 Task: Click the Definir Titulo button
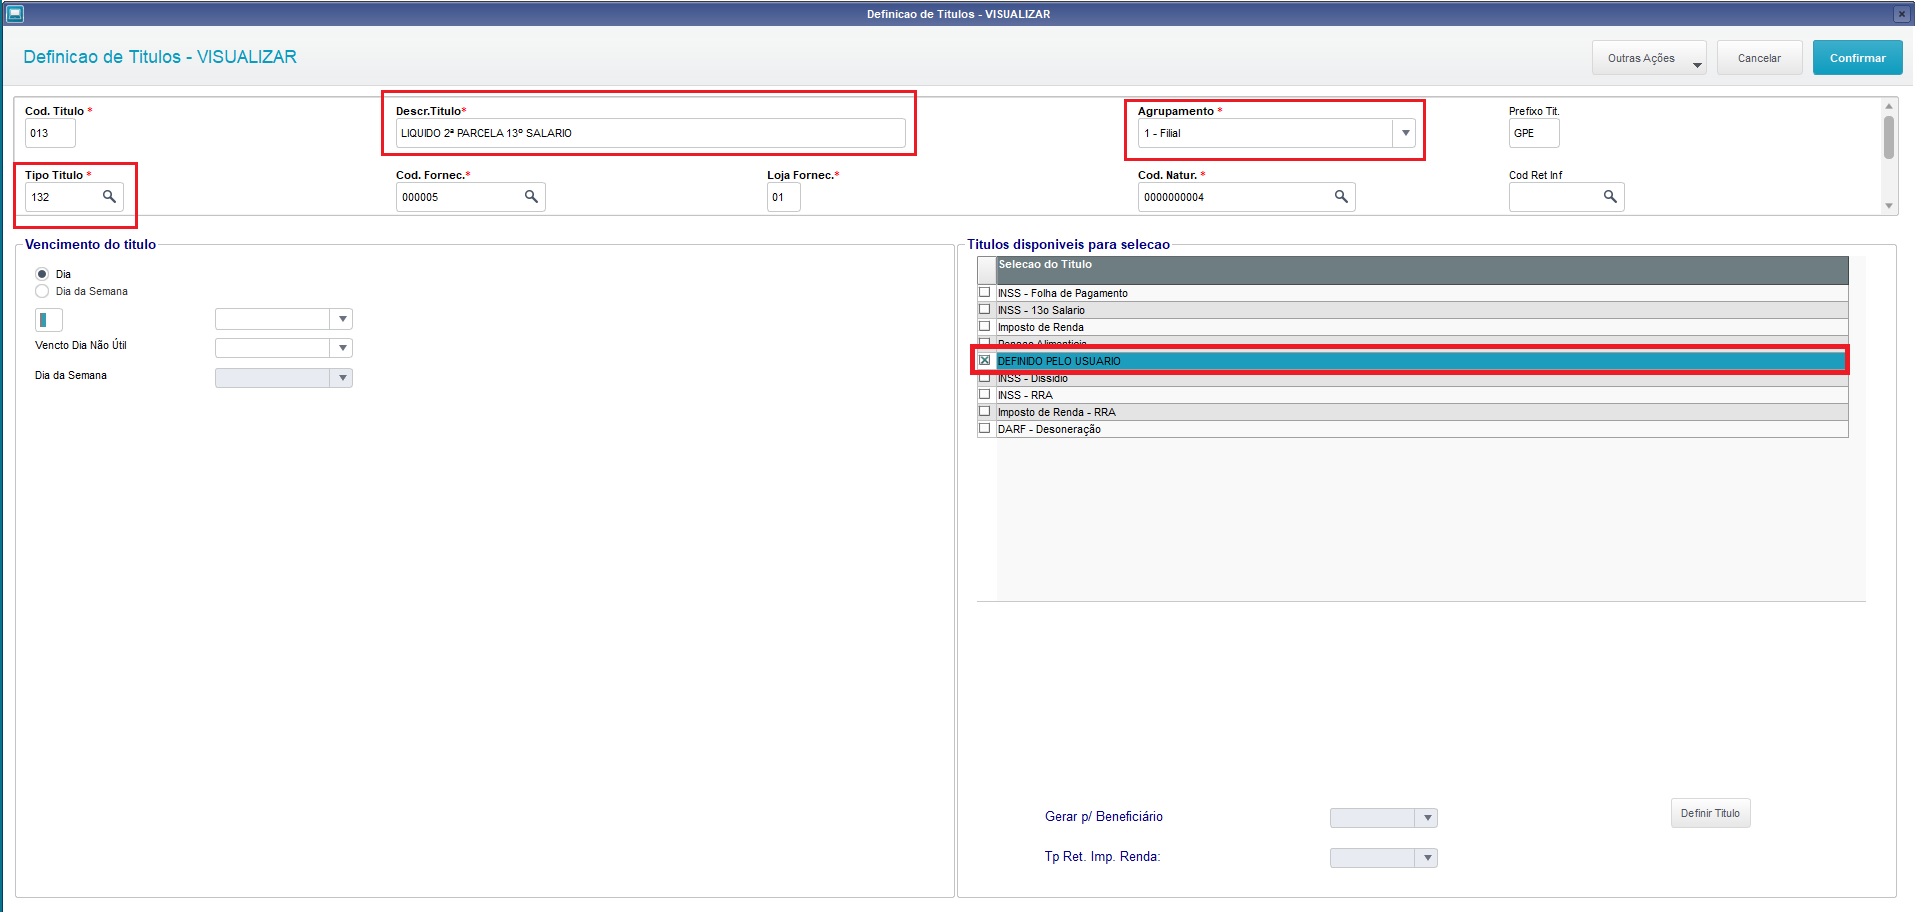1710,813
